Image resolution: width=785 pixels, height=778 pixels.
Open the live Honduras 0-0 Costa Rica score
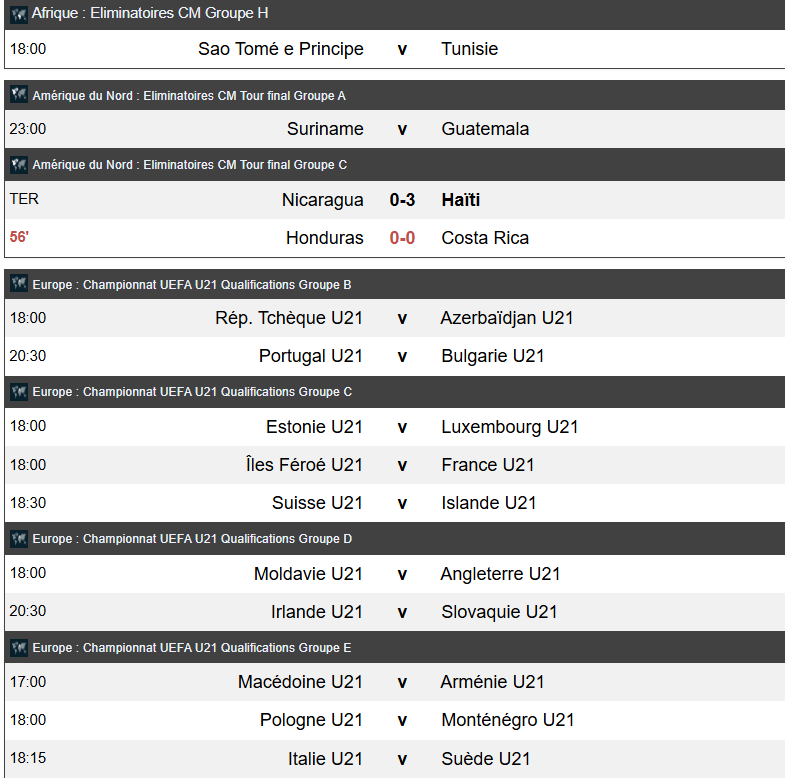coord(402,238)
